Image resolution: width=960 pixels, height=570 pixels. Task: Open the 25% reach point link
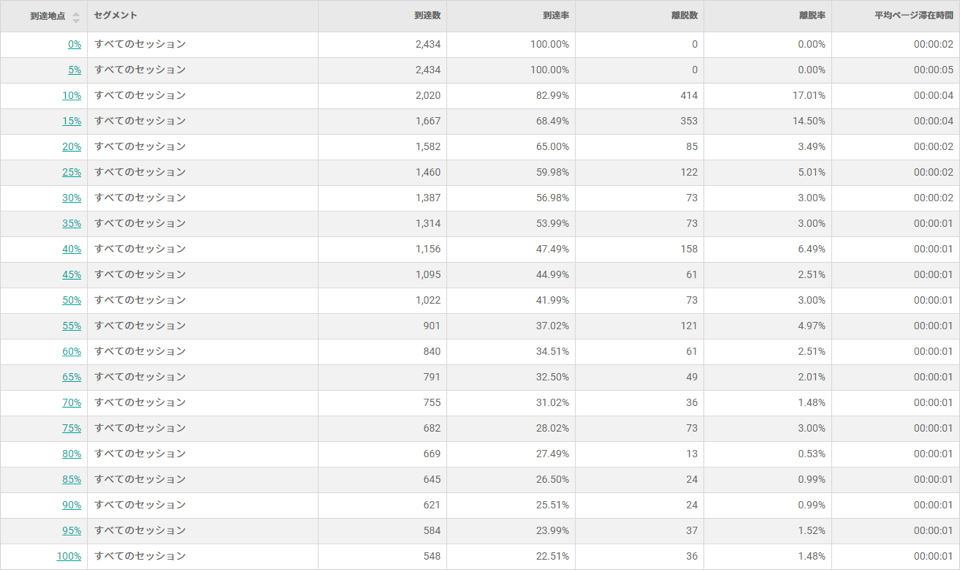(71, 172)
